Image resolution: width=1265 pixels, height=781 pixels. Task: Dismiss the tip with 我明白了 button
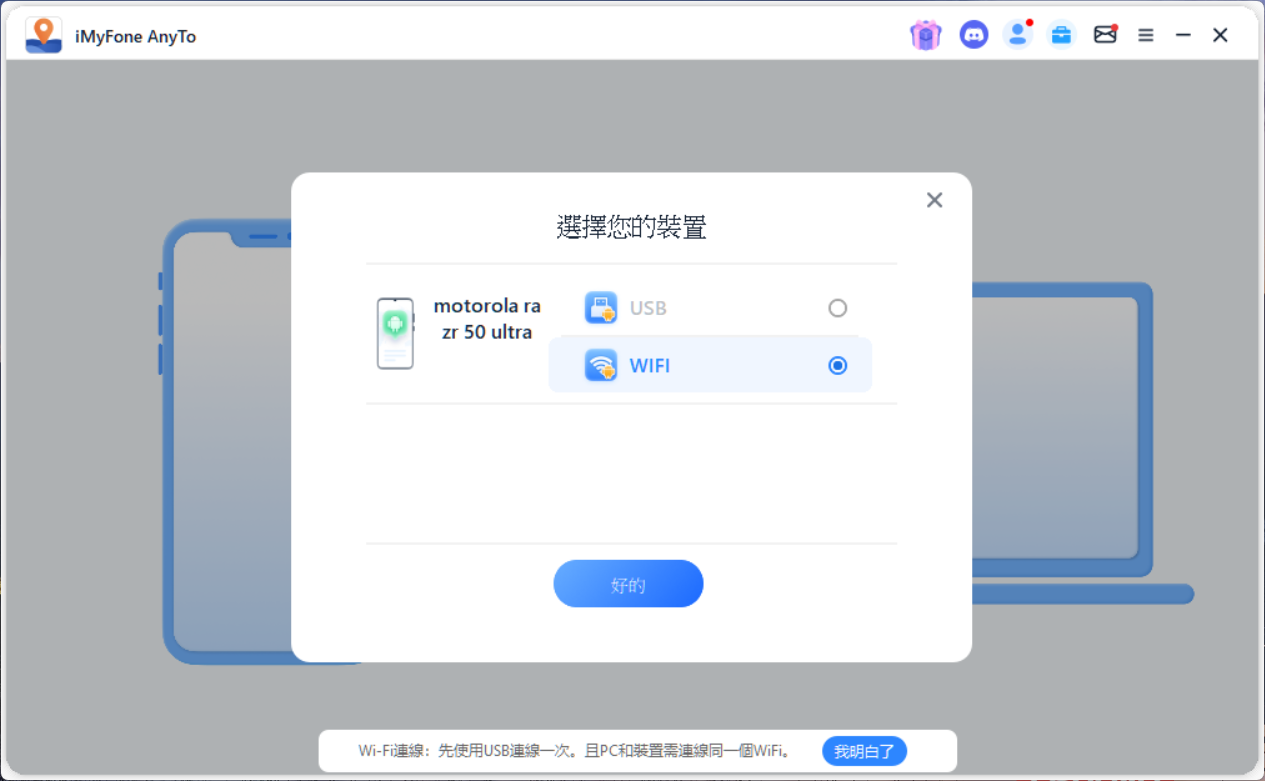pyautogui.click(x=864, y=751)
